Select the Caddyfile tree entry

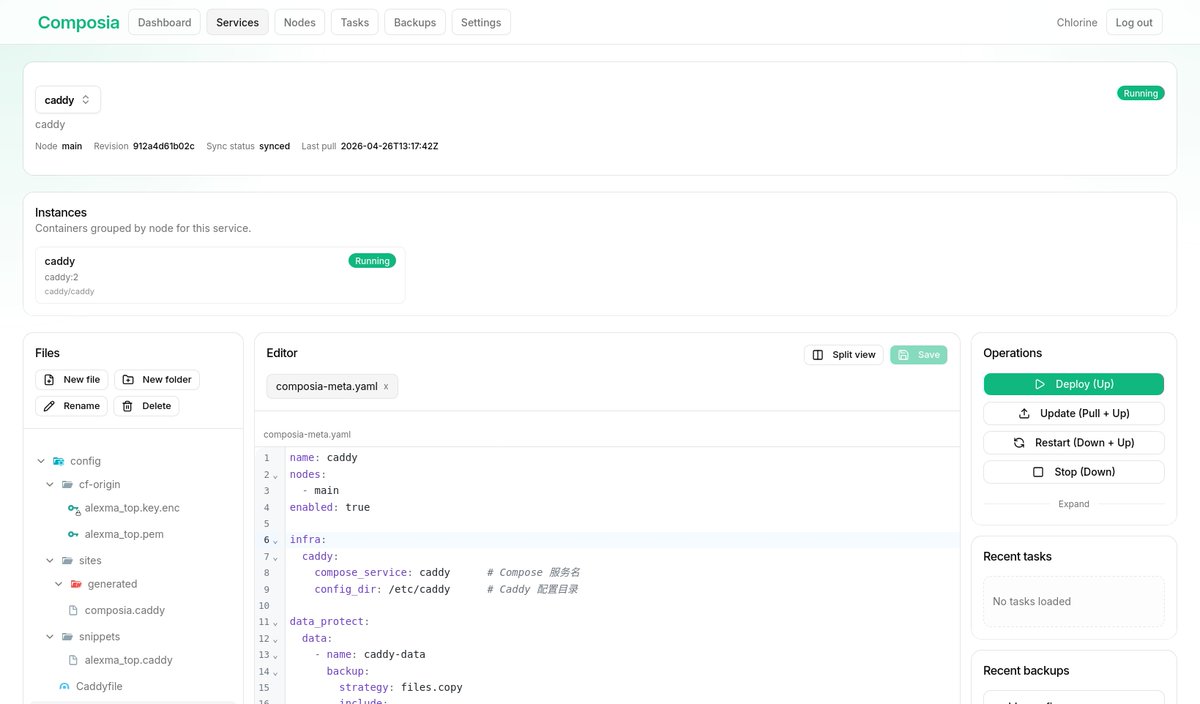pos(99,687)
